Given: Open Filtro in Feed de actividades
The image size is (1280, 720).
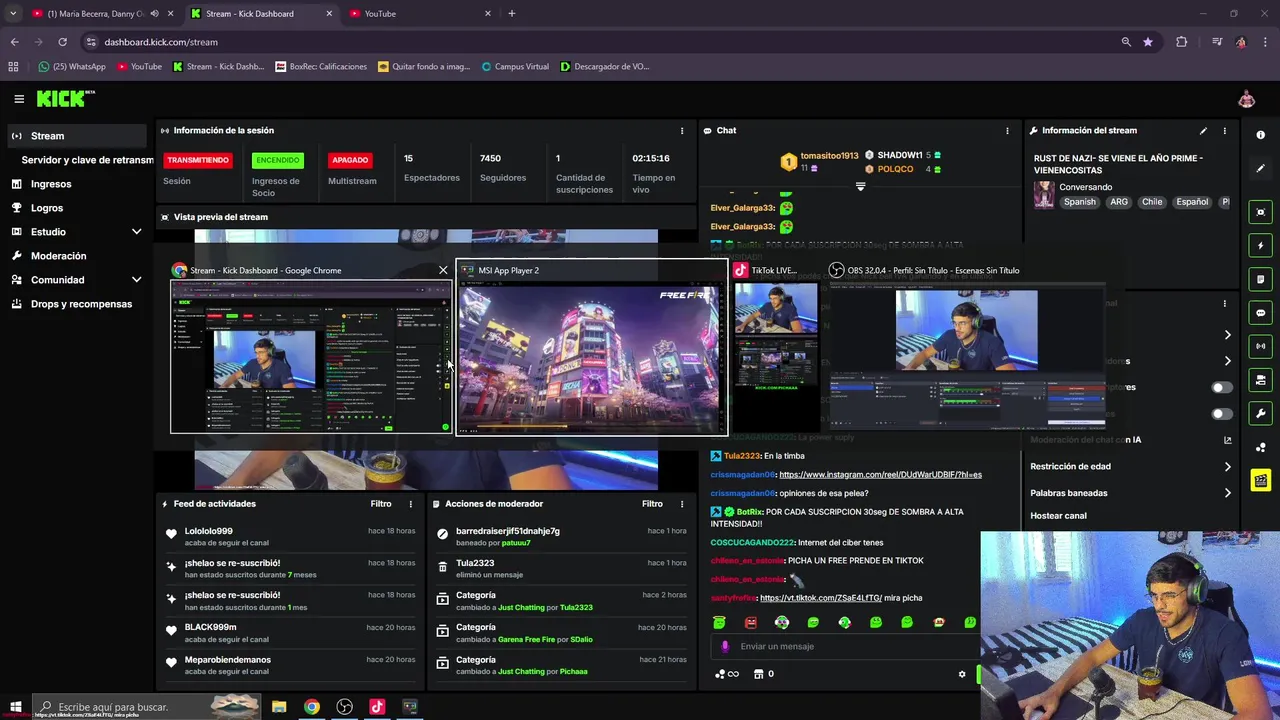Looking at the screenshot, I should (381, 504).
